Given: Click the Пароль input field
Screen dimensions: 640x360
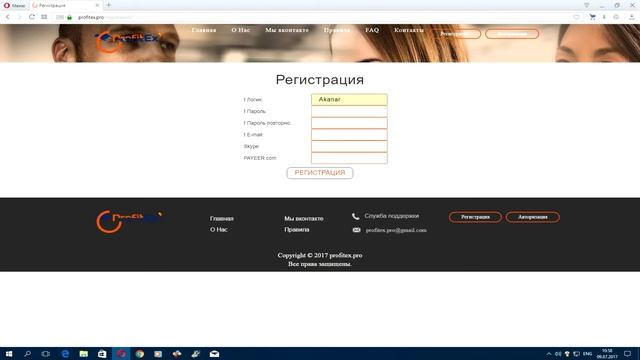Looking at the screenshot, I should coord(349,111).
